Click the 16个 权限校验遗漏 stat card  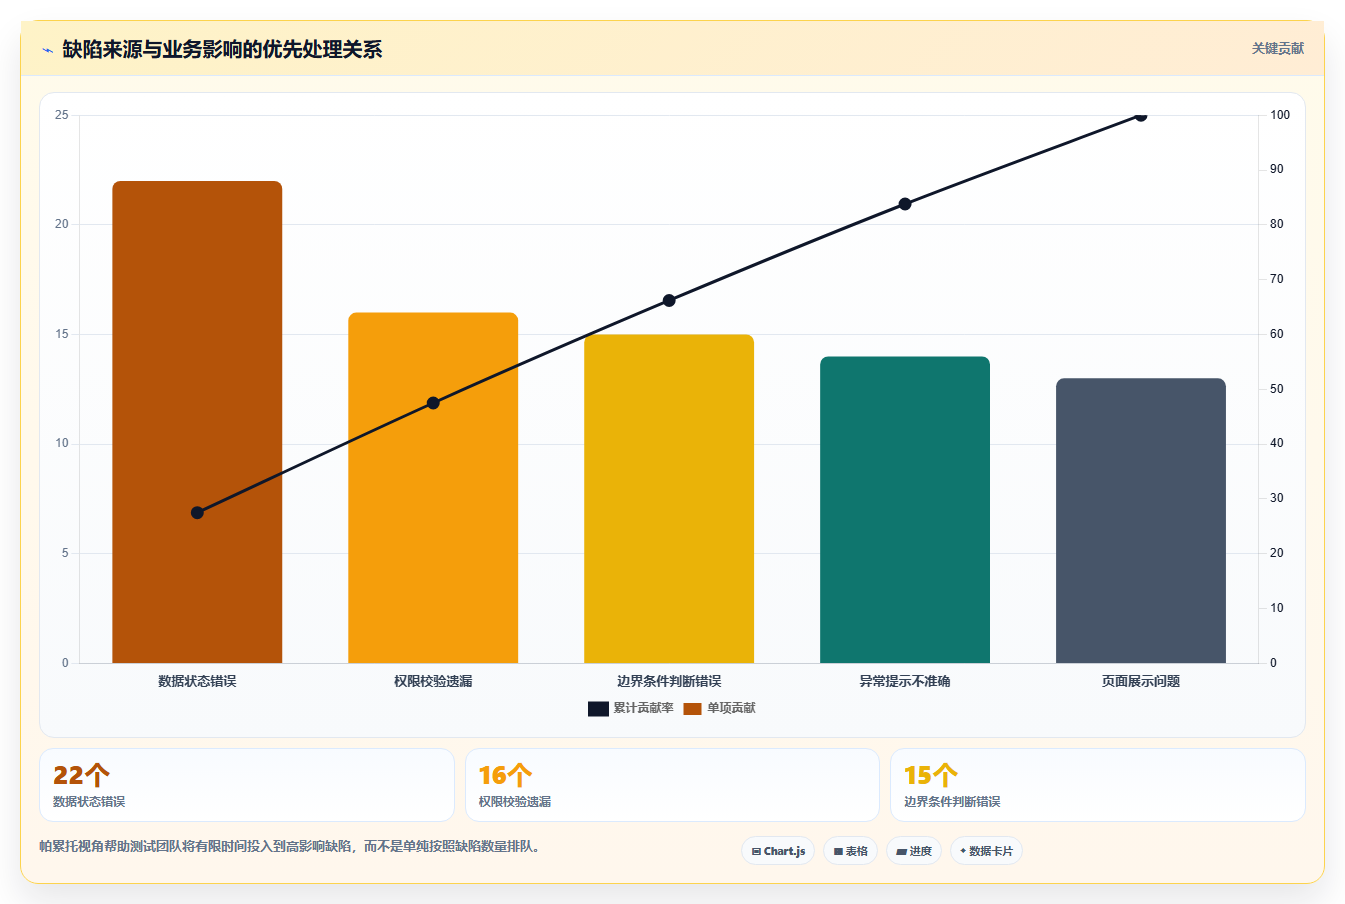tap(672, 785)
